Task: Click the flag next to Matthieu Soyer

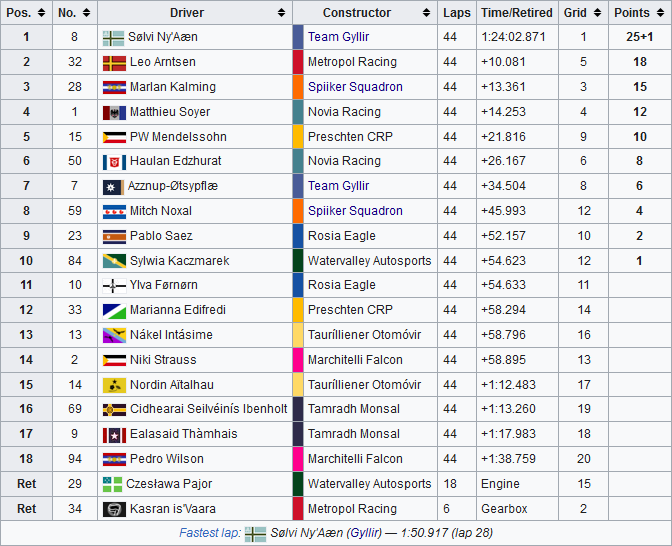Action: [113, 112]
